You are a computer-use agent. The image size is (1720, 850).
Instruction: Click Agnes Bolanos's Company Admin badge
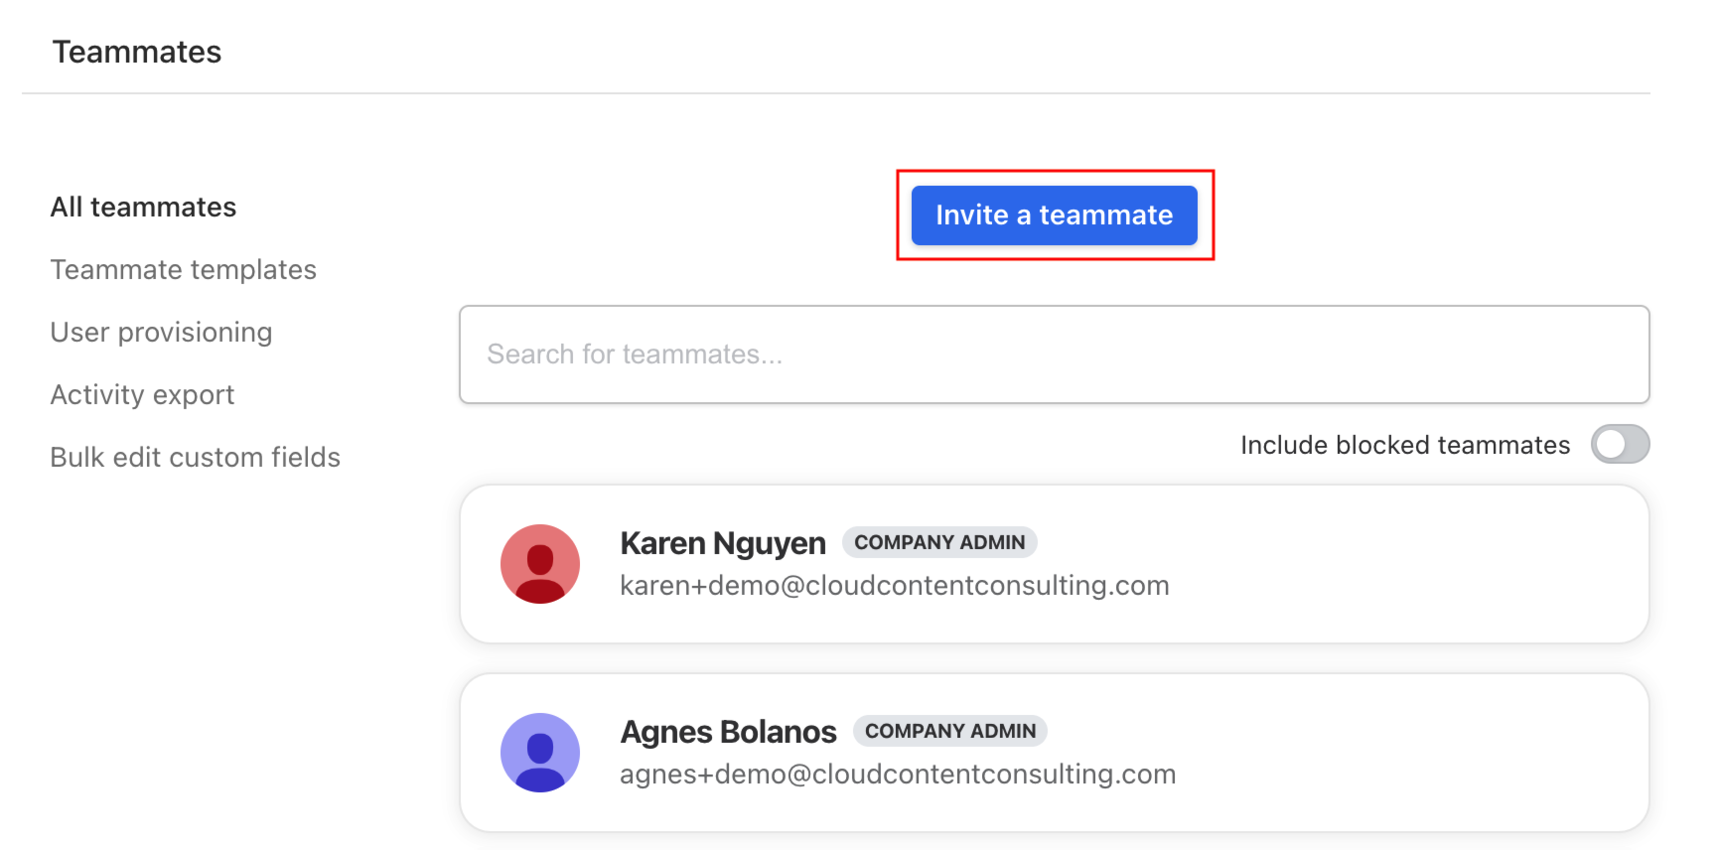pyautogui.click(x=950, y=731)
